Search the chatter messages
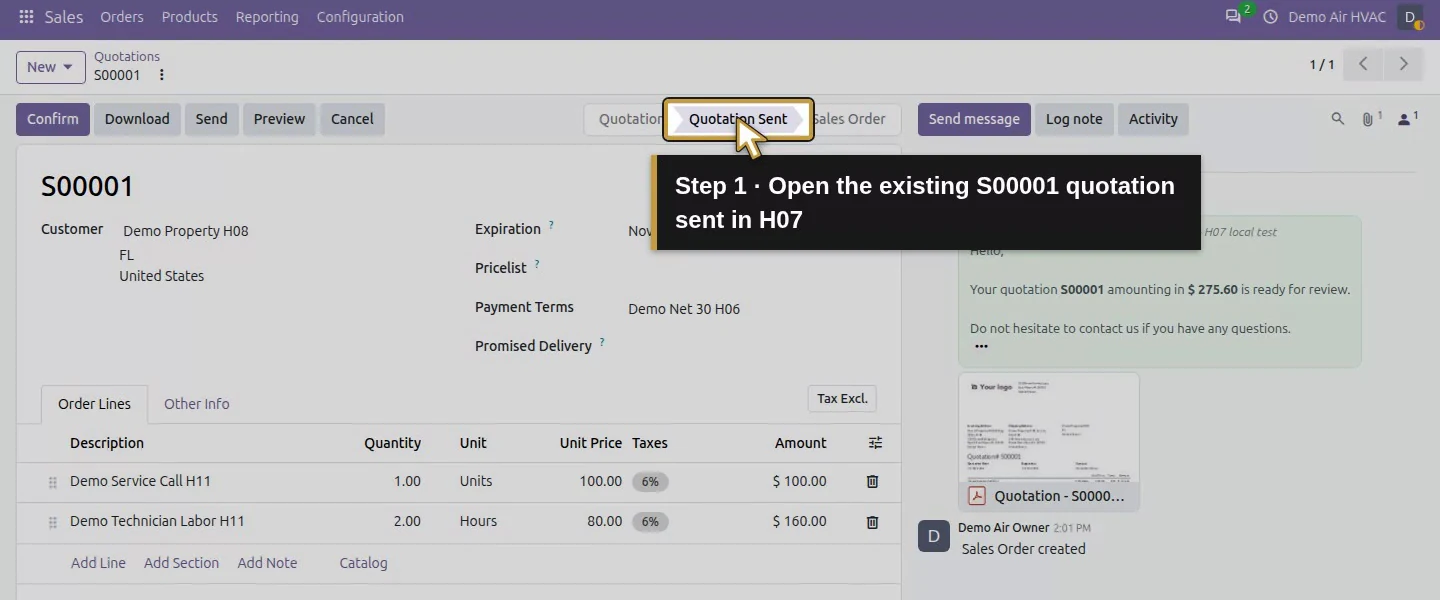 (1337, 119)
